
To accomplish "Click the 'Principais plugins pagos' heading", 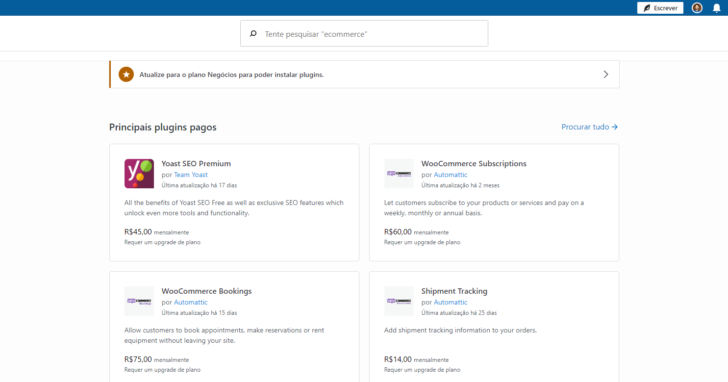I will 162,127.
